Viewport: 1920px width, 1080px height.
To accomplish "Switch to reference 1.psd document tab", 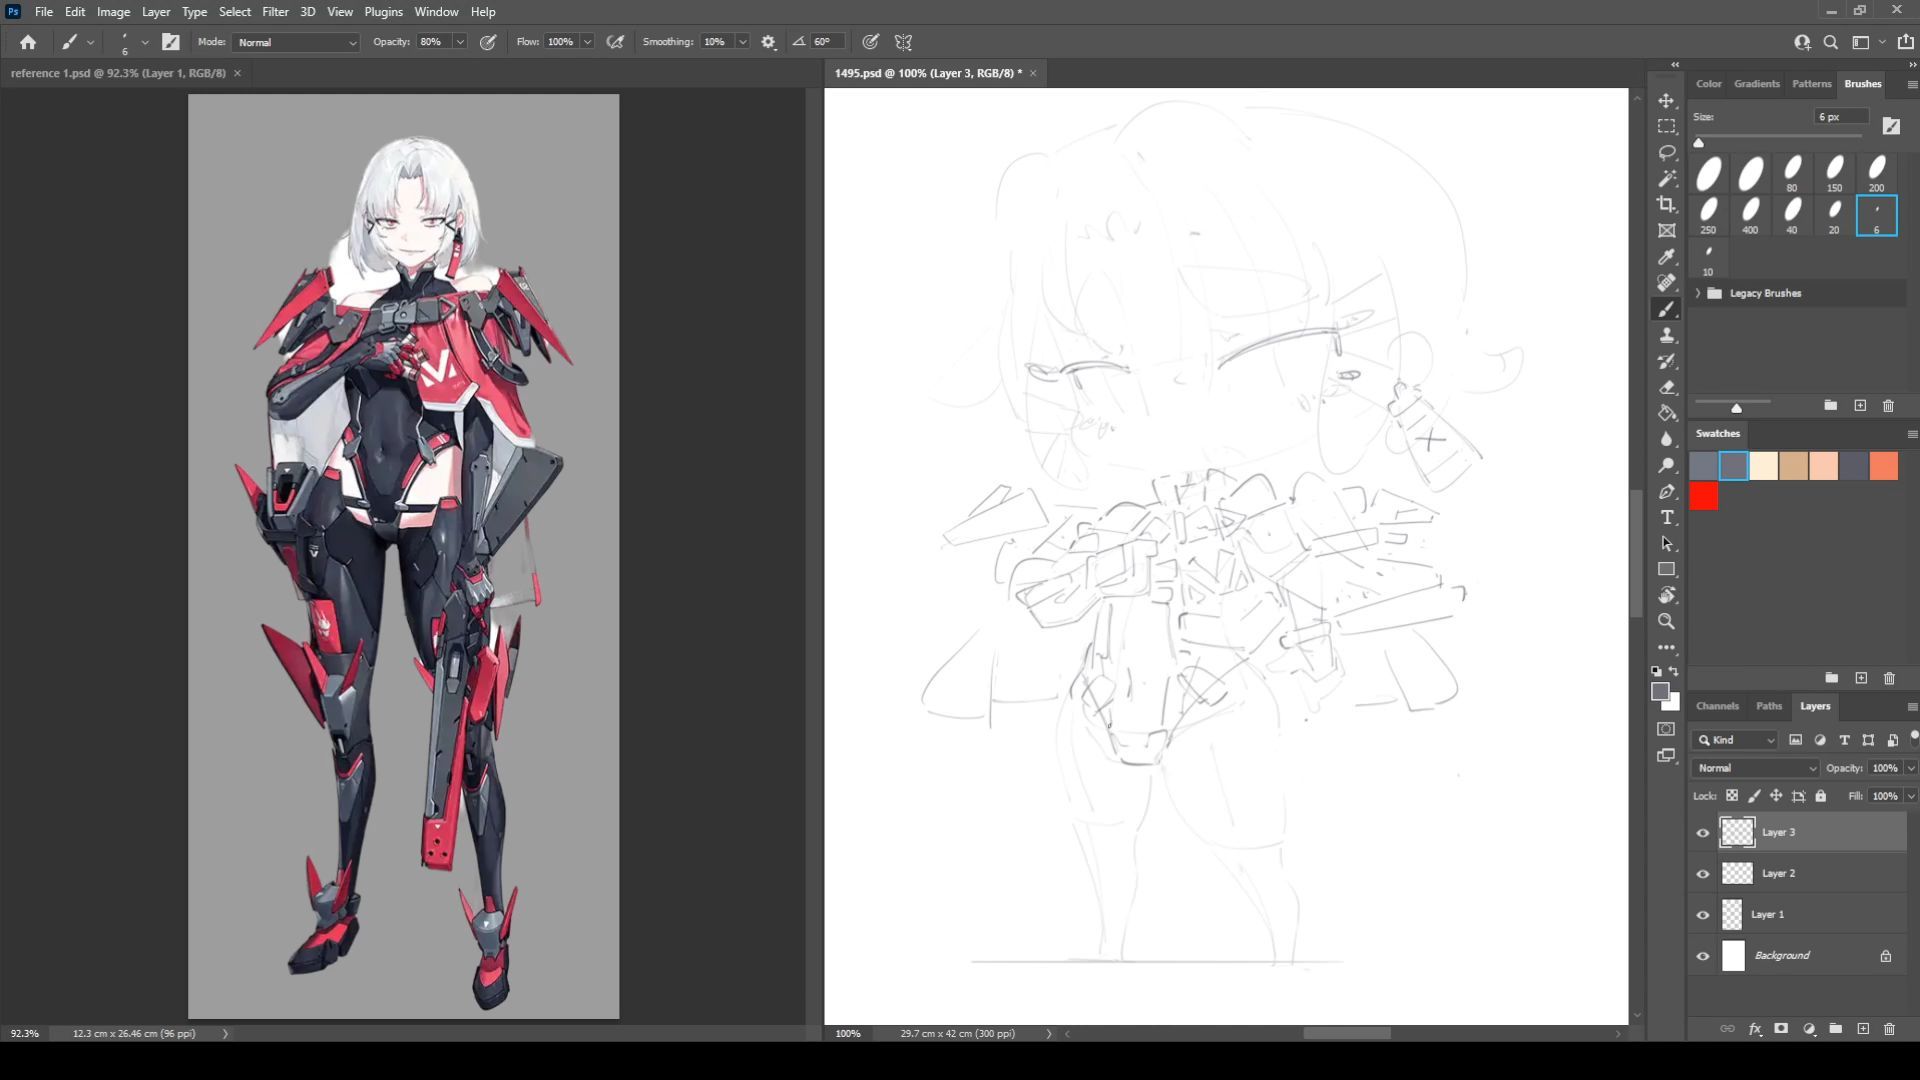I will pos(118,73).
